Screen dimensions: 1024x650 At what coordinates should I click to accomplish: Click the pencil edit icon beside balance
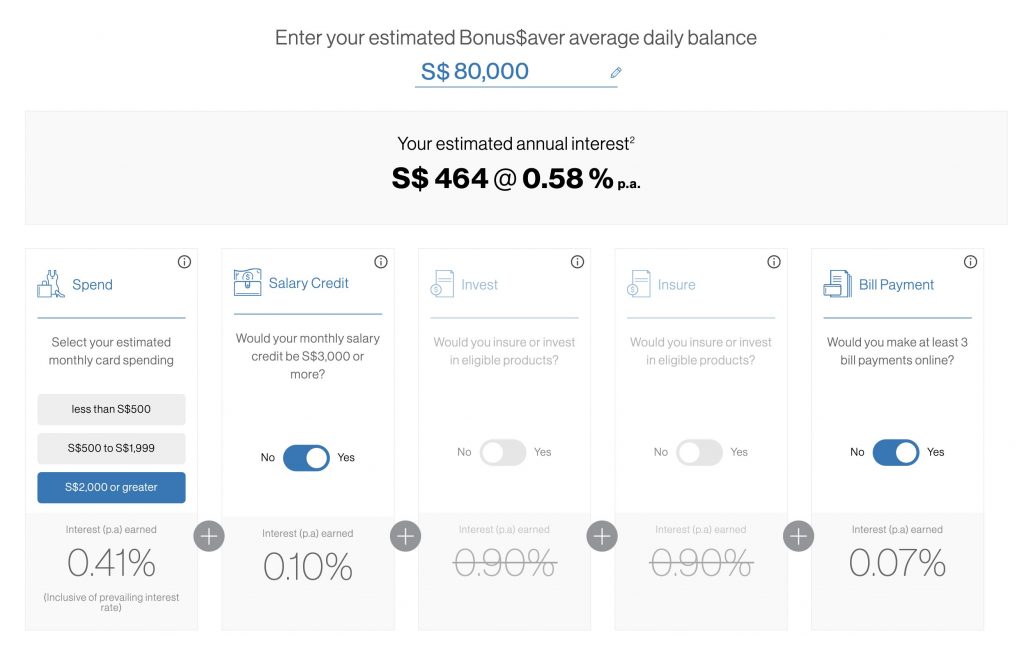click(616, 72)
